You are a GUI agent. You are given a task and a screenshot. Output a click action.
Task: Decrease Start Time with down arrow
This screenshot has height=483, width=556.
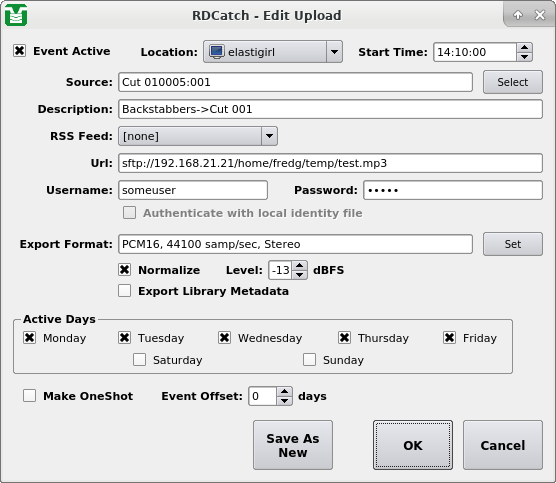click(524, 57)
